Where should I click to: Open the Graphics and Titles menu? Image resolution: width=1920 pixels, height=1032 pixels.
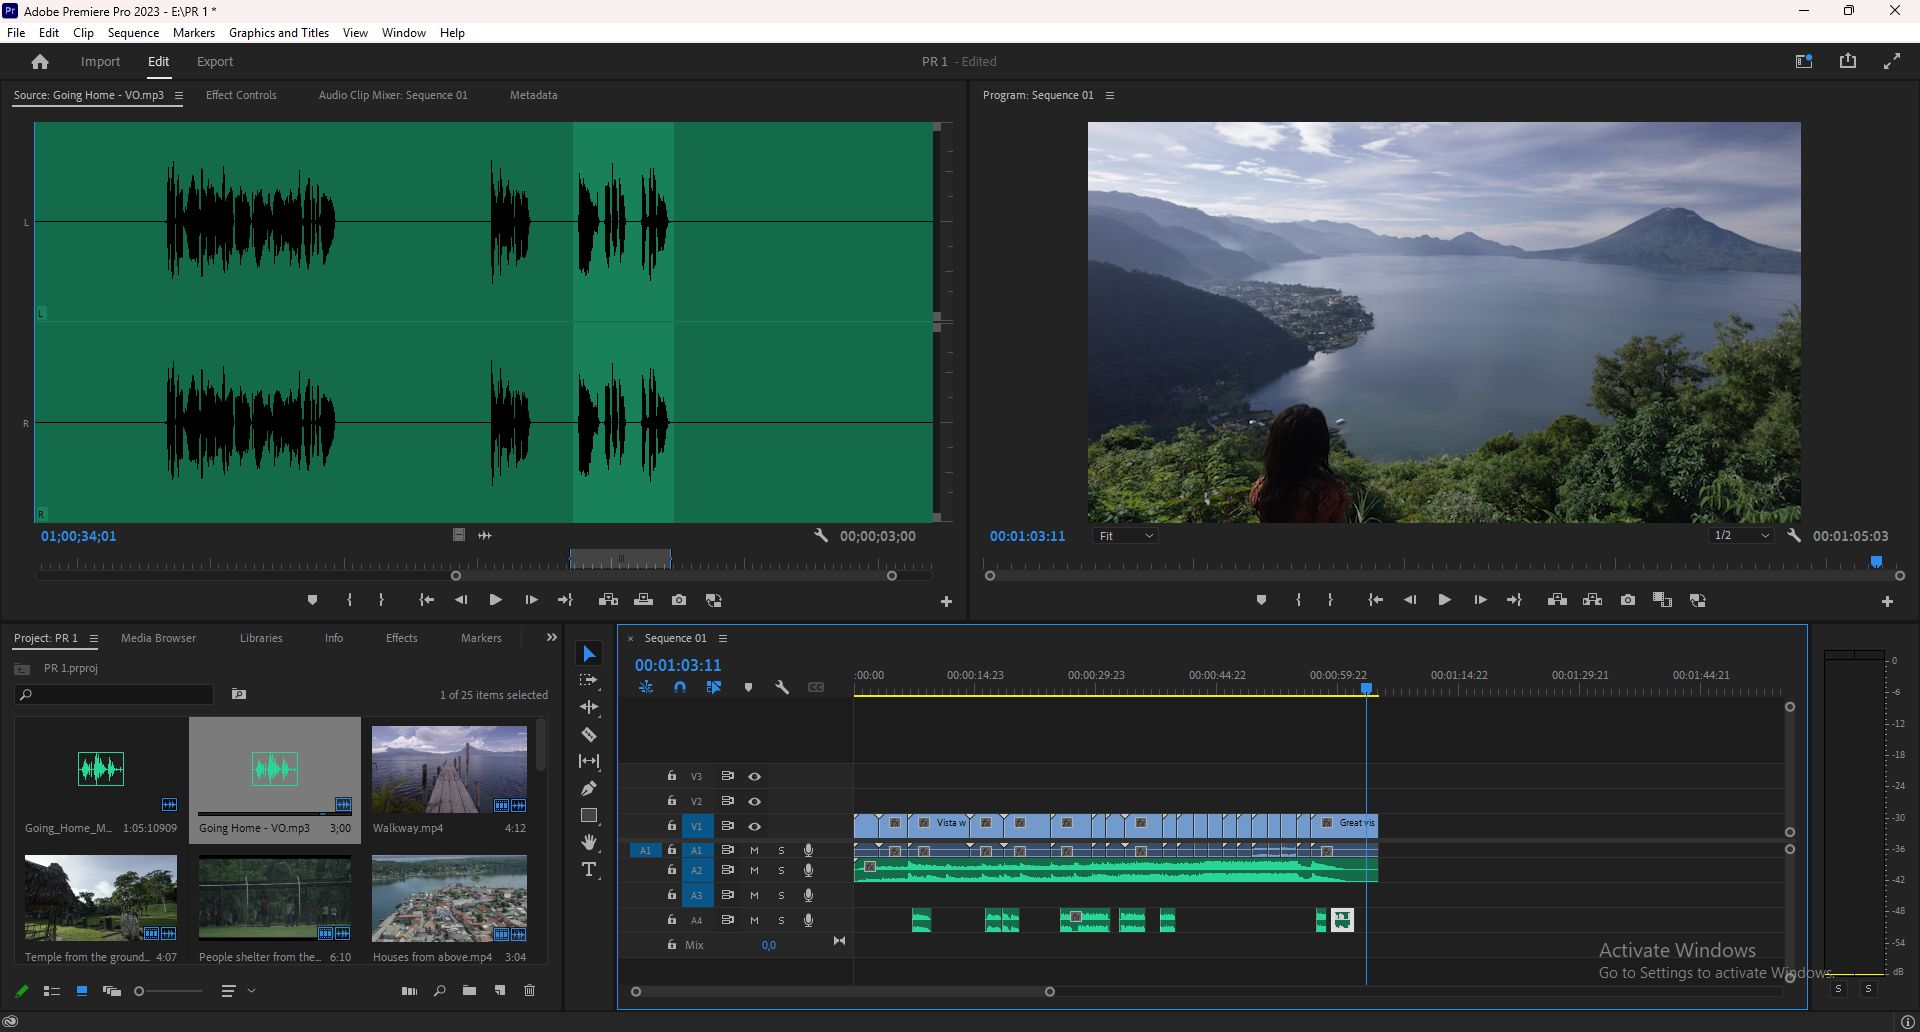click(279, 33)
